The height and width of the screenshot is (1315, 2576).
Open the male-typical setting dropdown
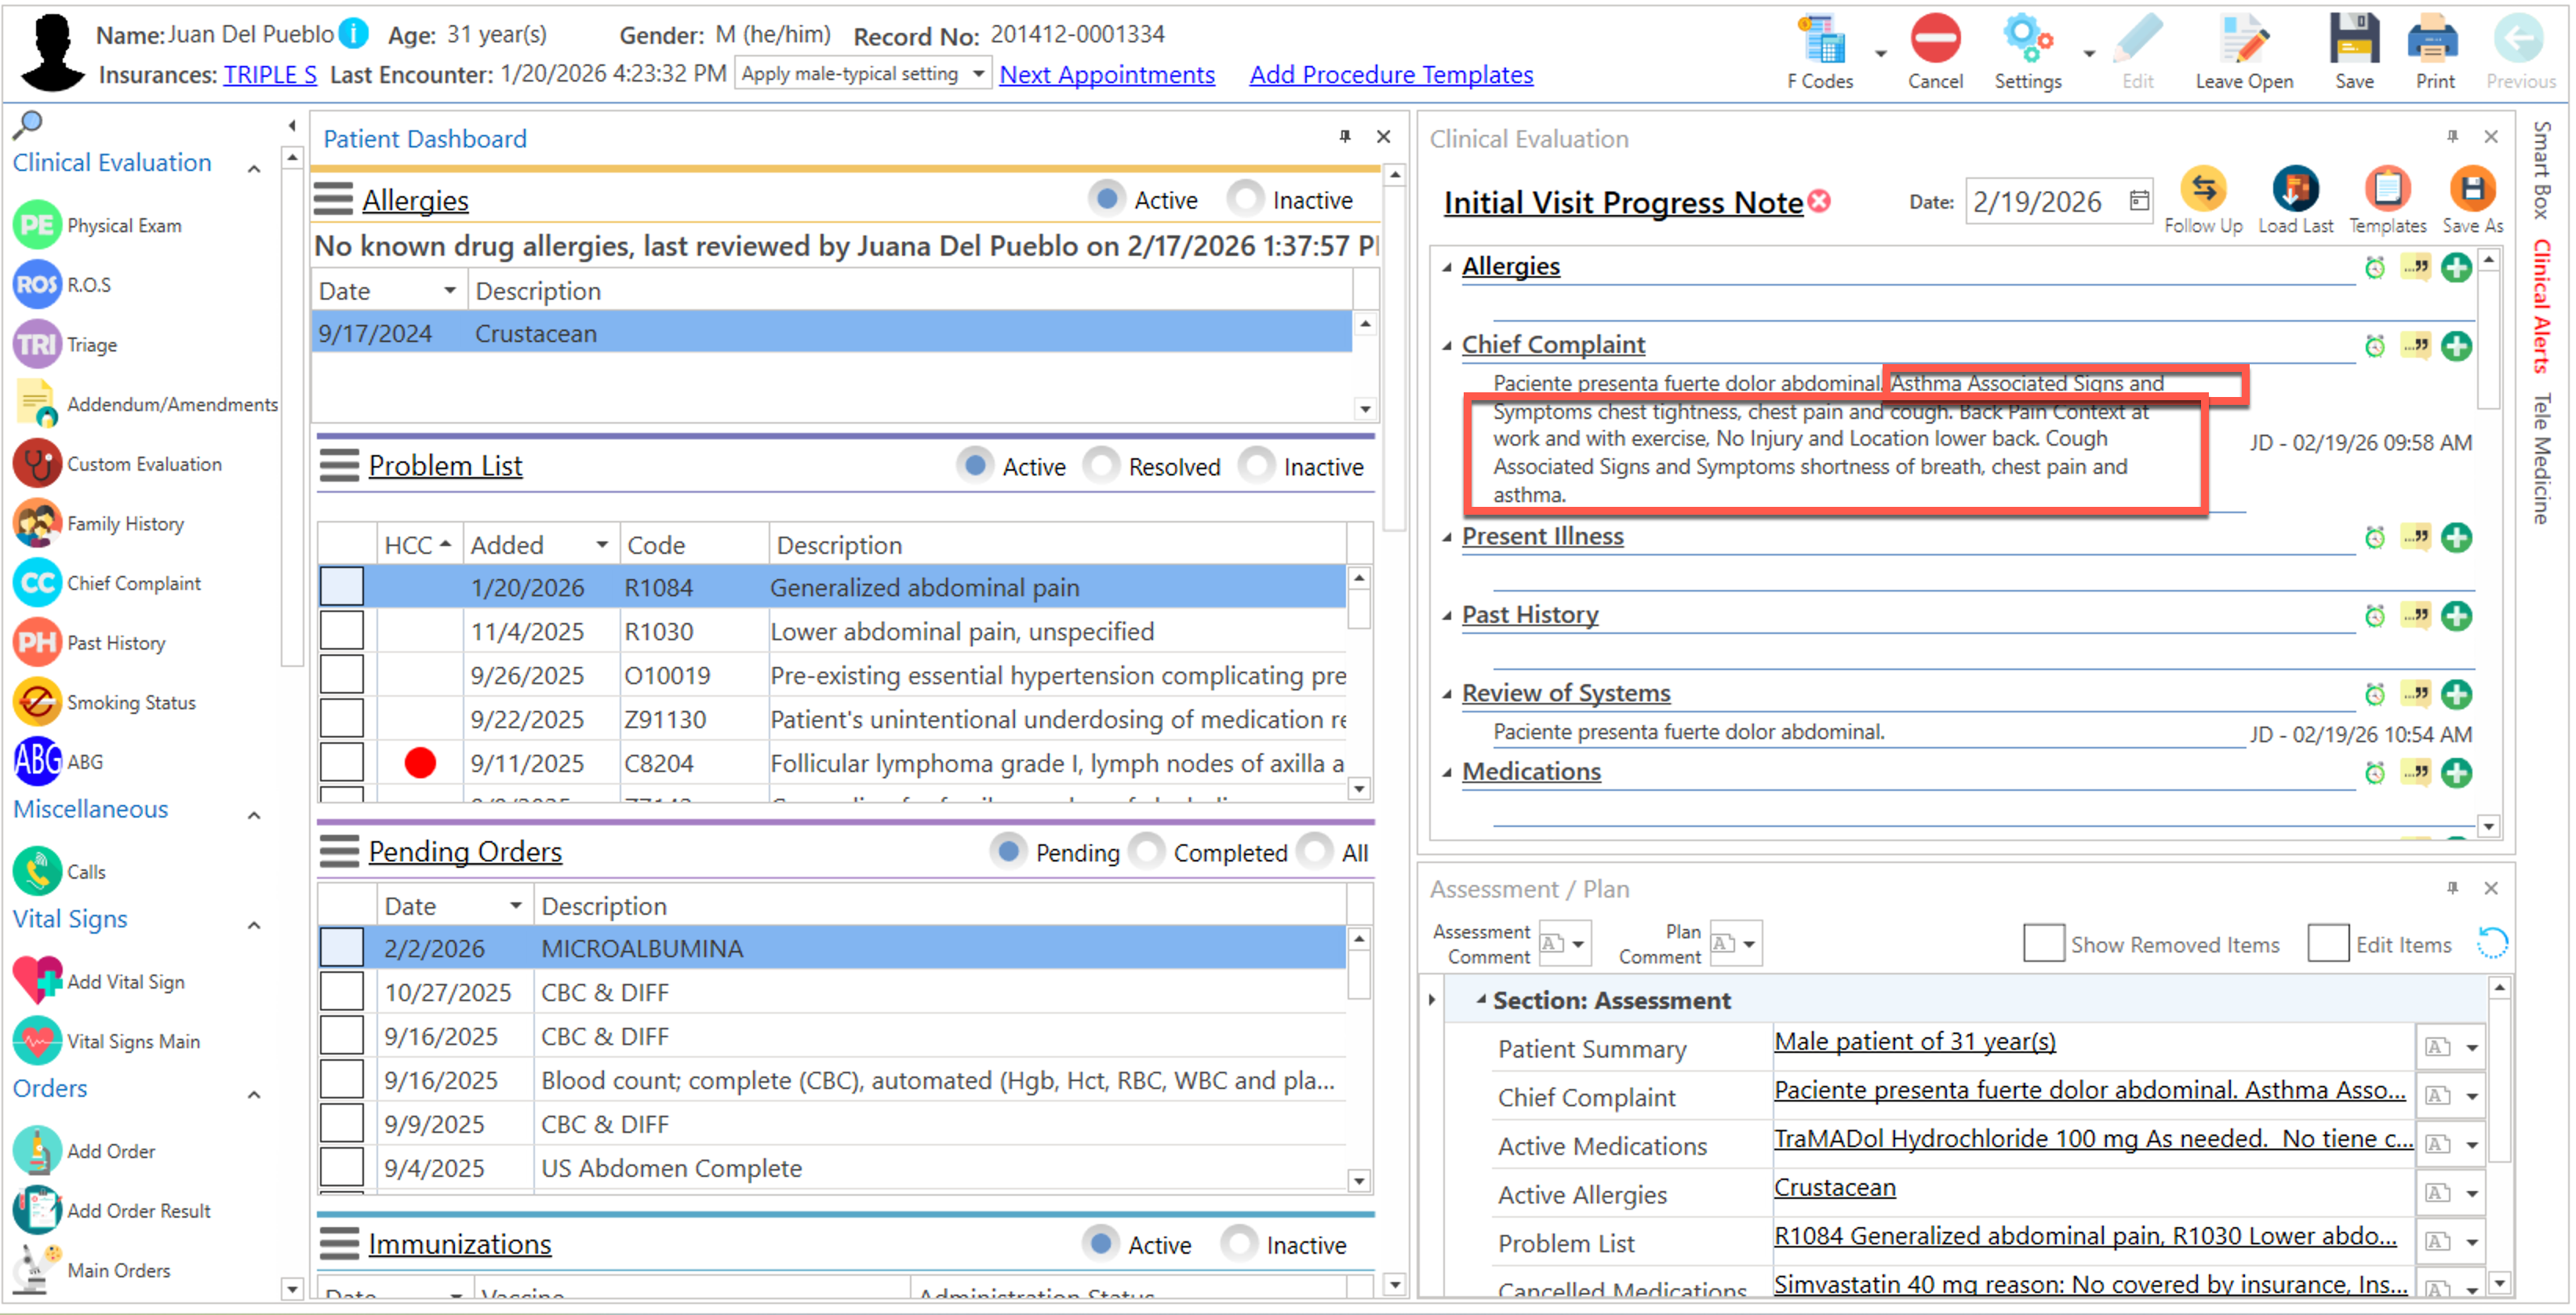pos(978,74)
